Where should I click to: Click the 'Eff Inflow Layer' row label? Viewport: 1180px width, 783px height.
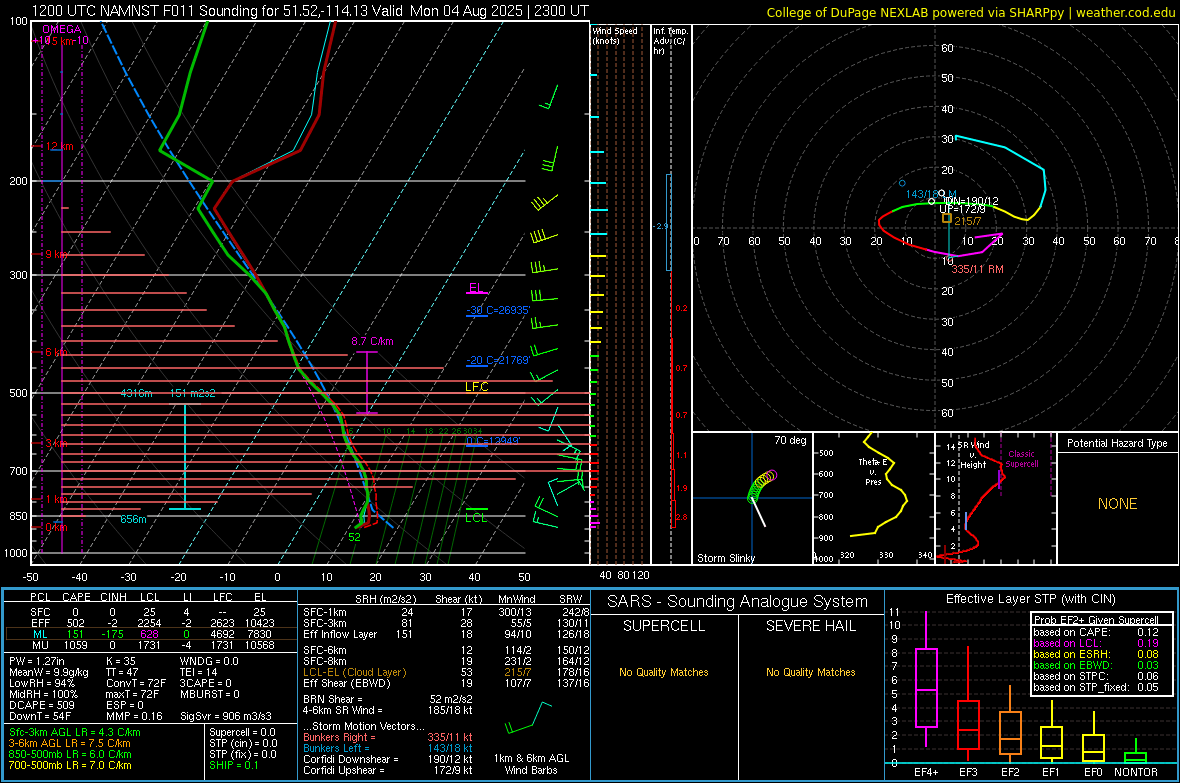coord(340,634)
